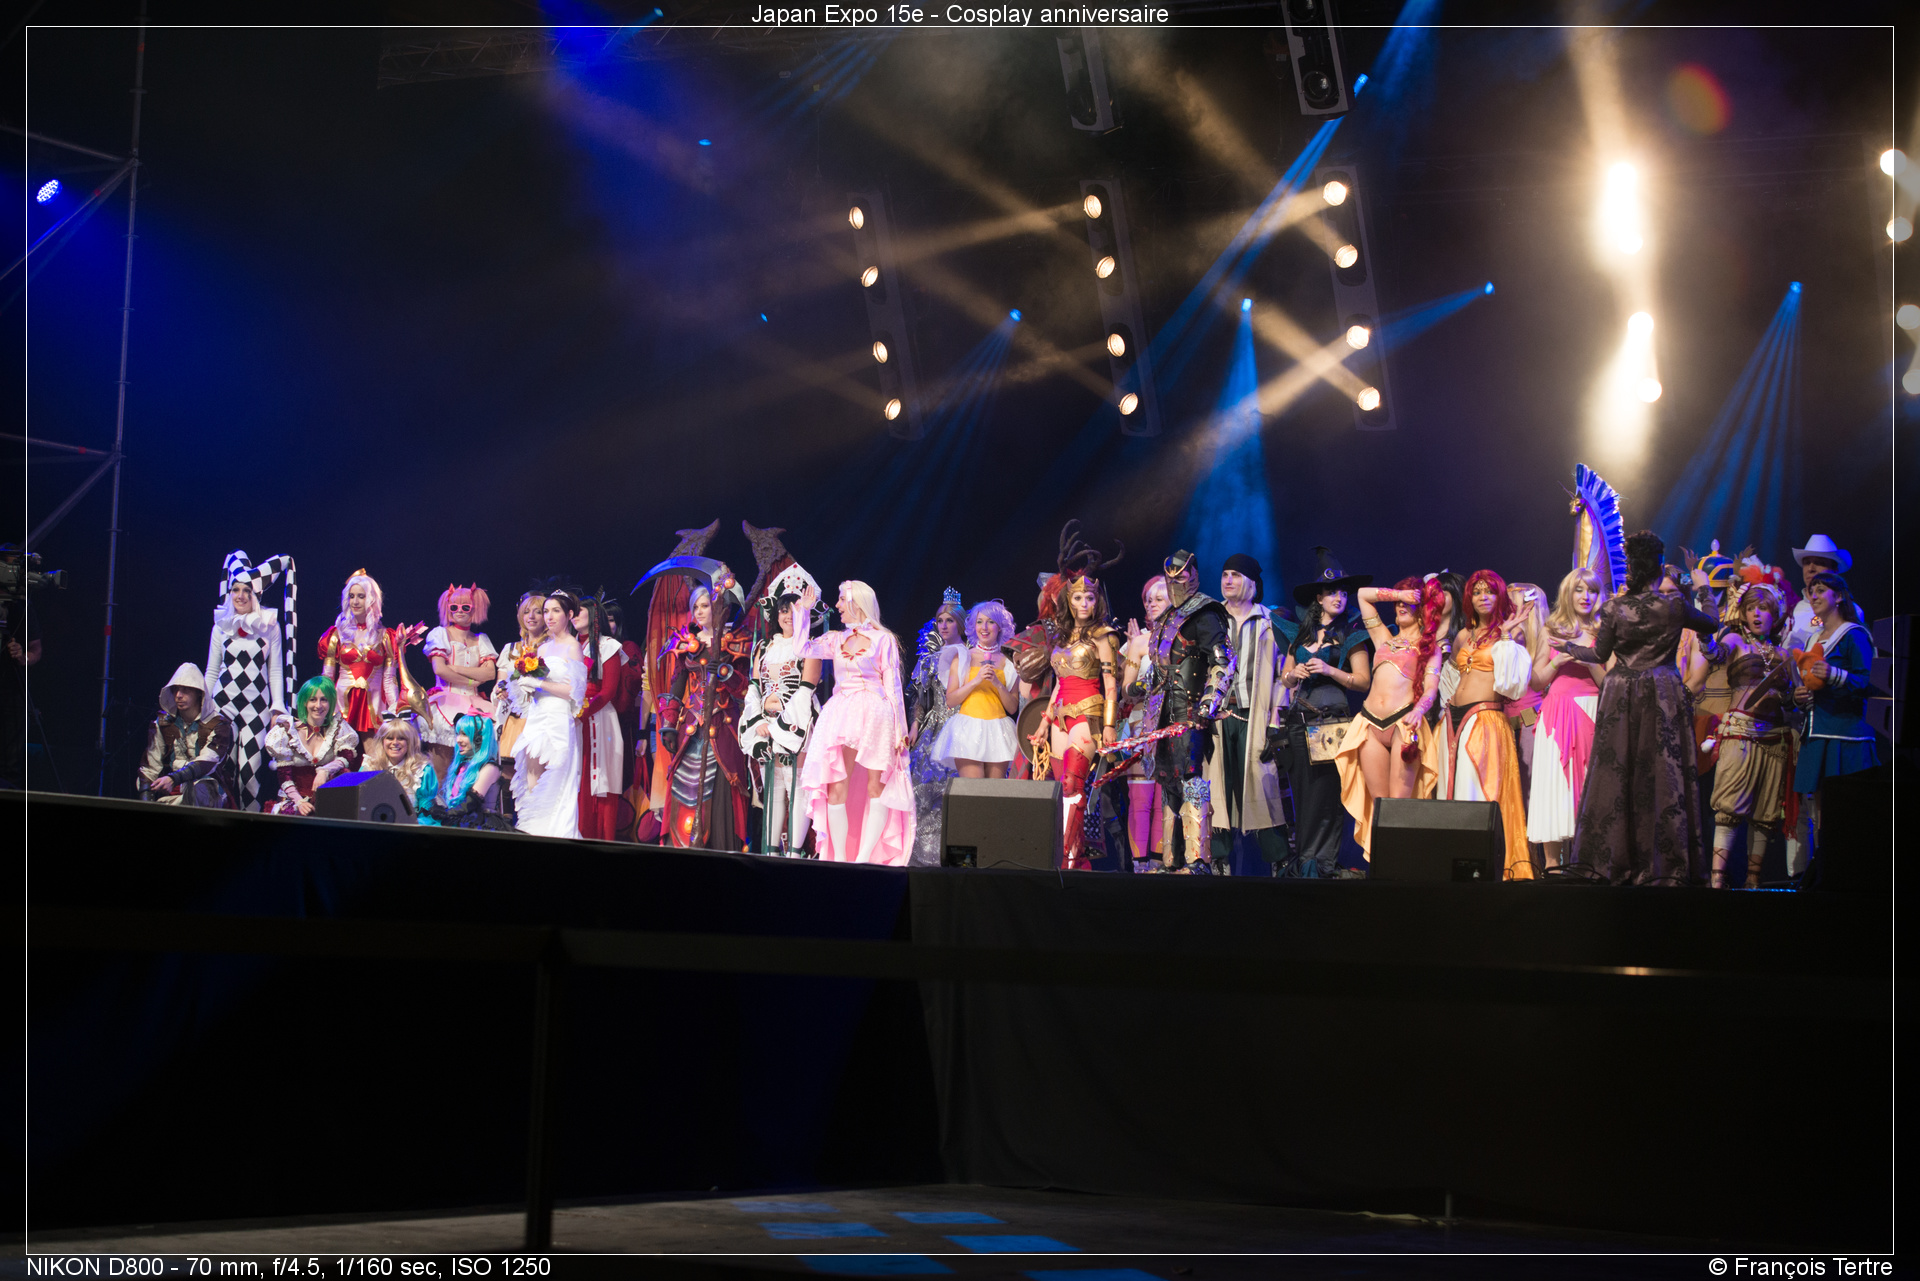Click the caption 'NIKON D800 - 70 mm, f/4.5, 1/160 sec, ISO 1250'
The width and height of the screenshot is (1920, 1281).
coord(288,1266)
